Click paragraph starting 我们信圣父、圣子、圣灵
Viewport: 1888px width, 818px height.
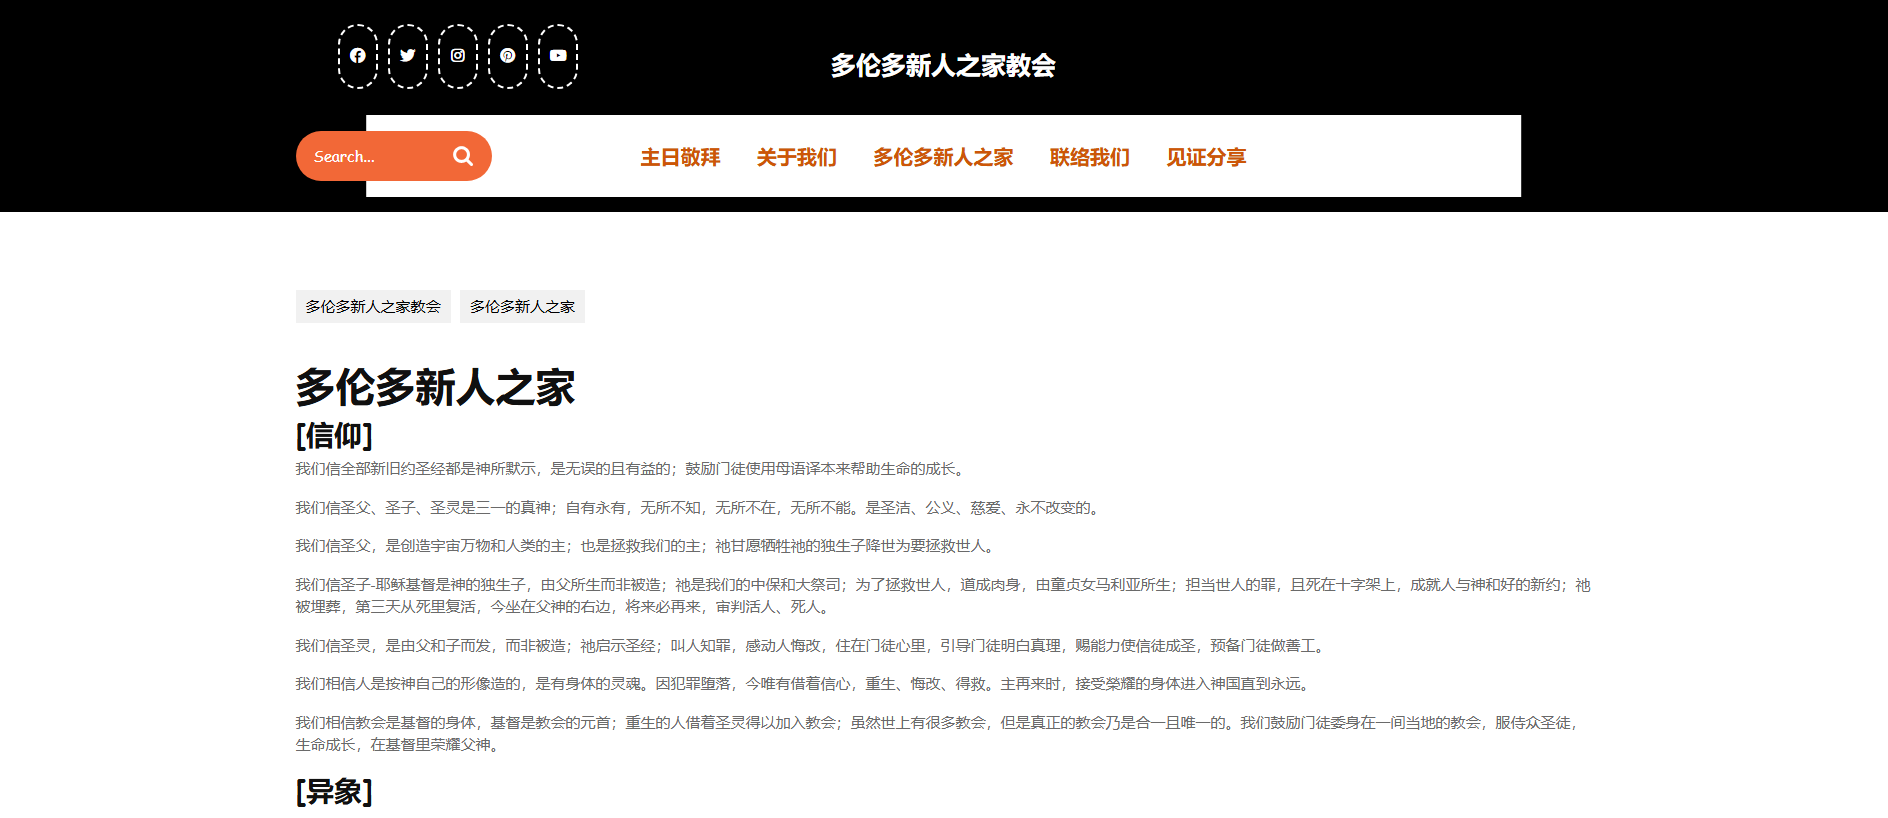(x=700, y=508)
